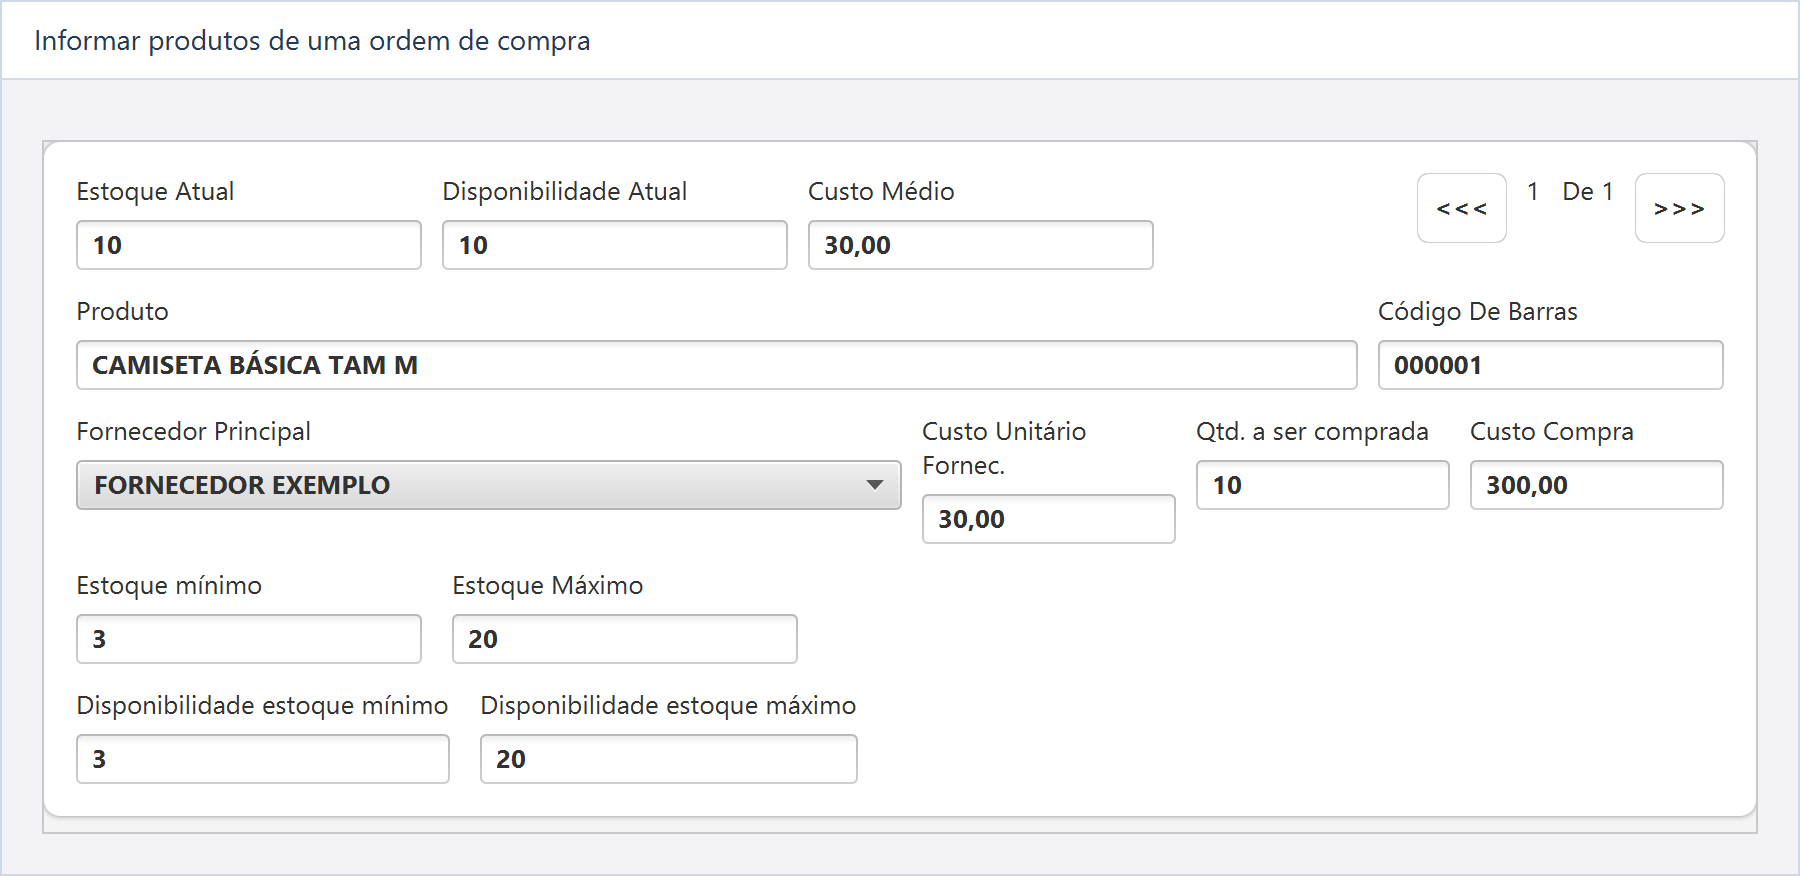Click the page title 'Informar produtos de uma ordem de compra'
The height and width of the screenshot is (876, 1800).
click(x=312, y=41)
